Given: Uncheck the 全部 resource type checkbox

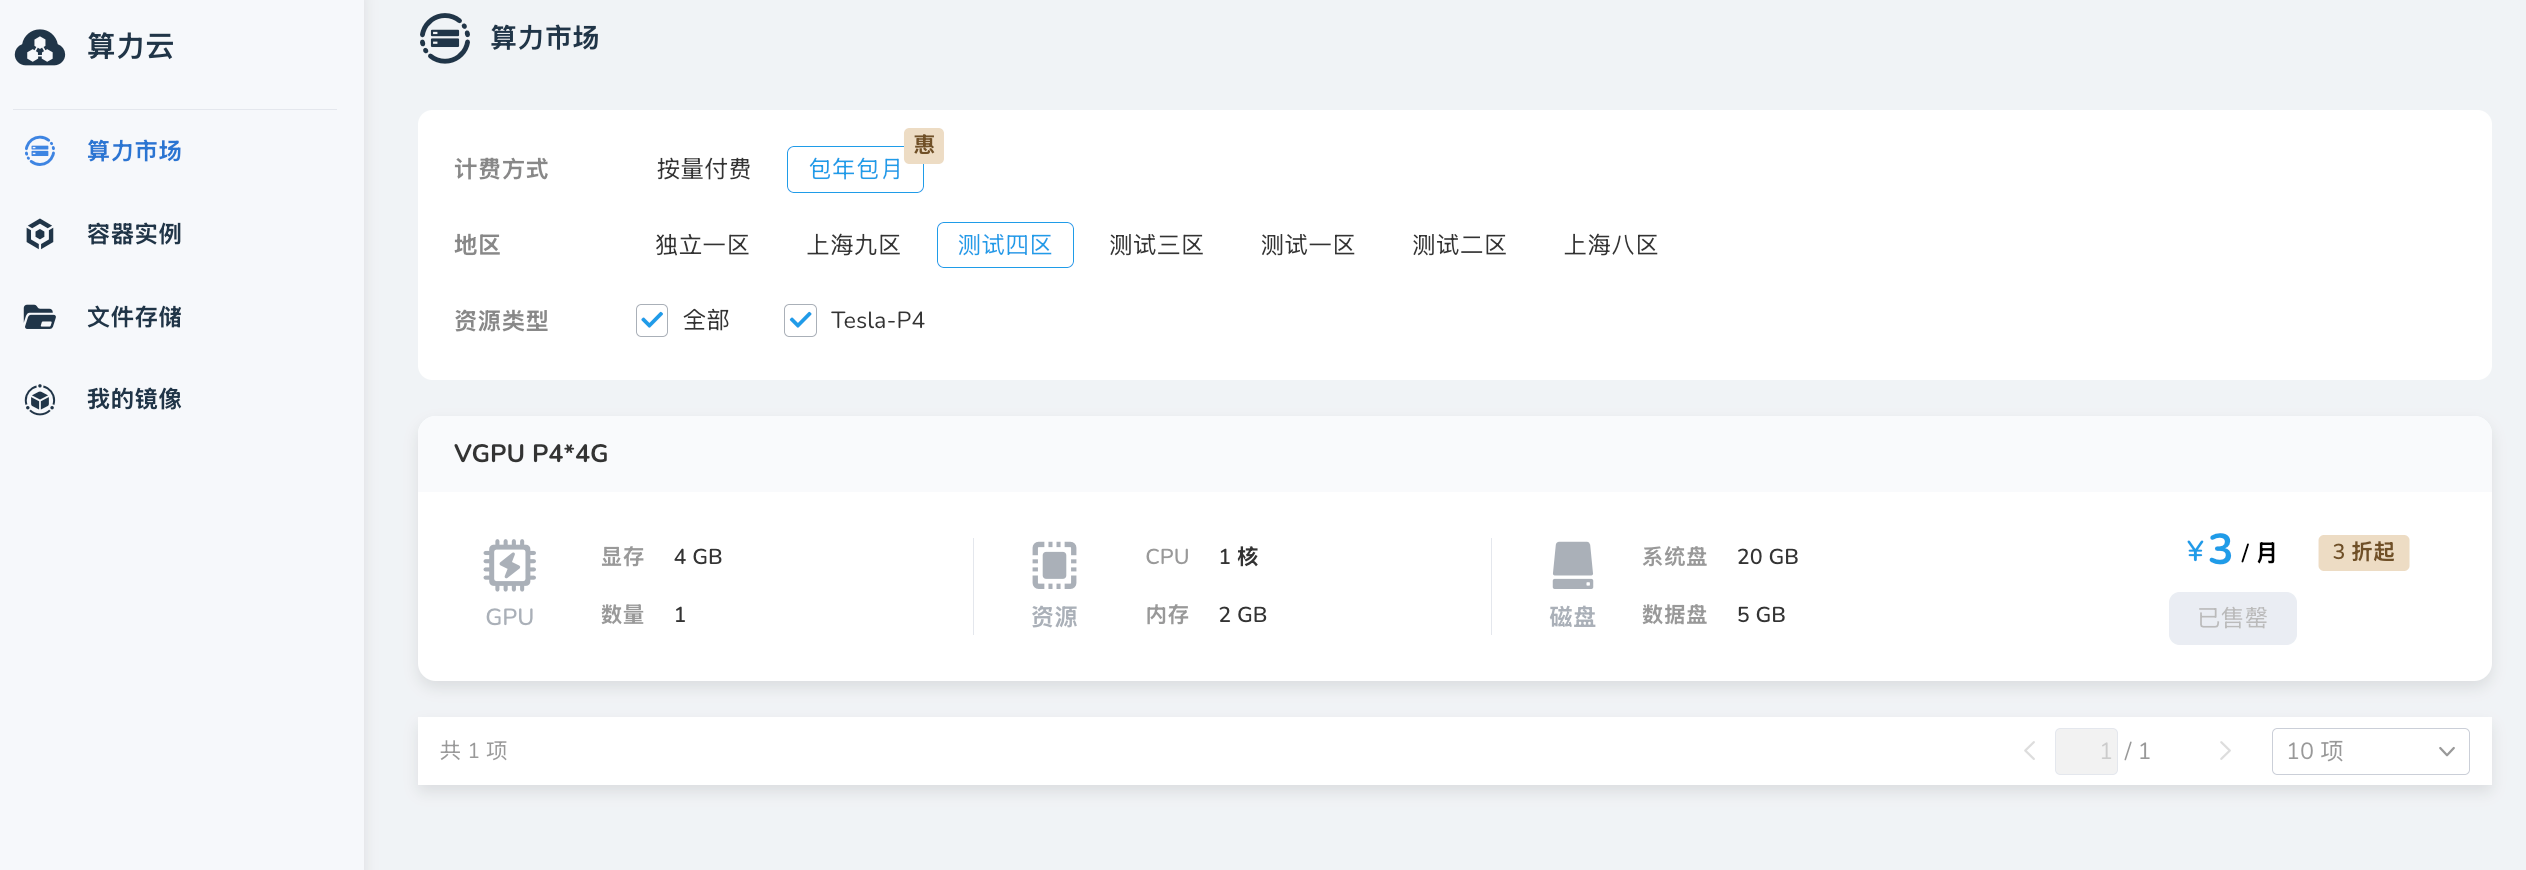Looking at the screenshot, I should 652,321.
